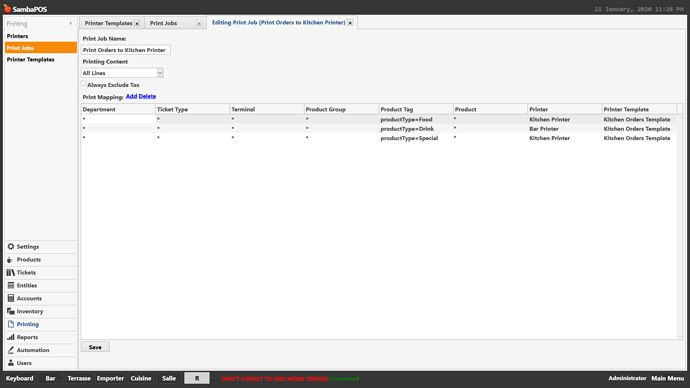Select Print Jobs in the sidebar
Image resolution: width=690 pixels, height=388 pixels.
tap(40, 48)
